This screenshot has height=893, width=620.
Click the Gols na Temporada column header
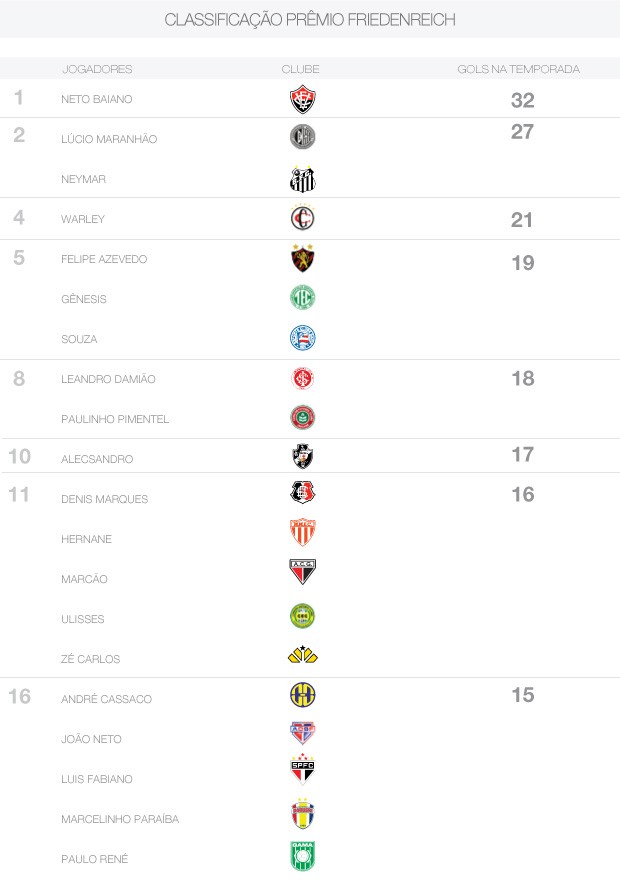pos(519,69)
